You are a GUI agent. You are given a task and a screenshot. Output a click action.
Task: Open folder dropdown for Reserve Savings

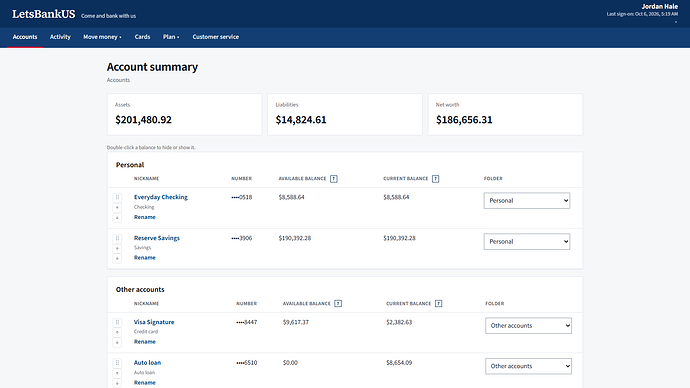click(x=527, y=242)
